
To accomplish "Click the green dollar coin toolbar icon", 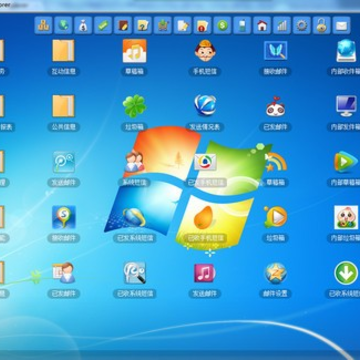I will 222,25.
